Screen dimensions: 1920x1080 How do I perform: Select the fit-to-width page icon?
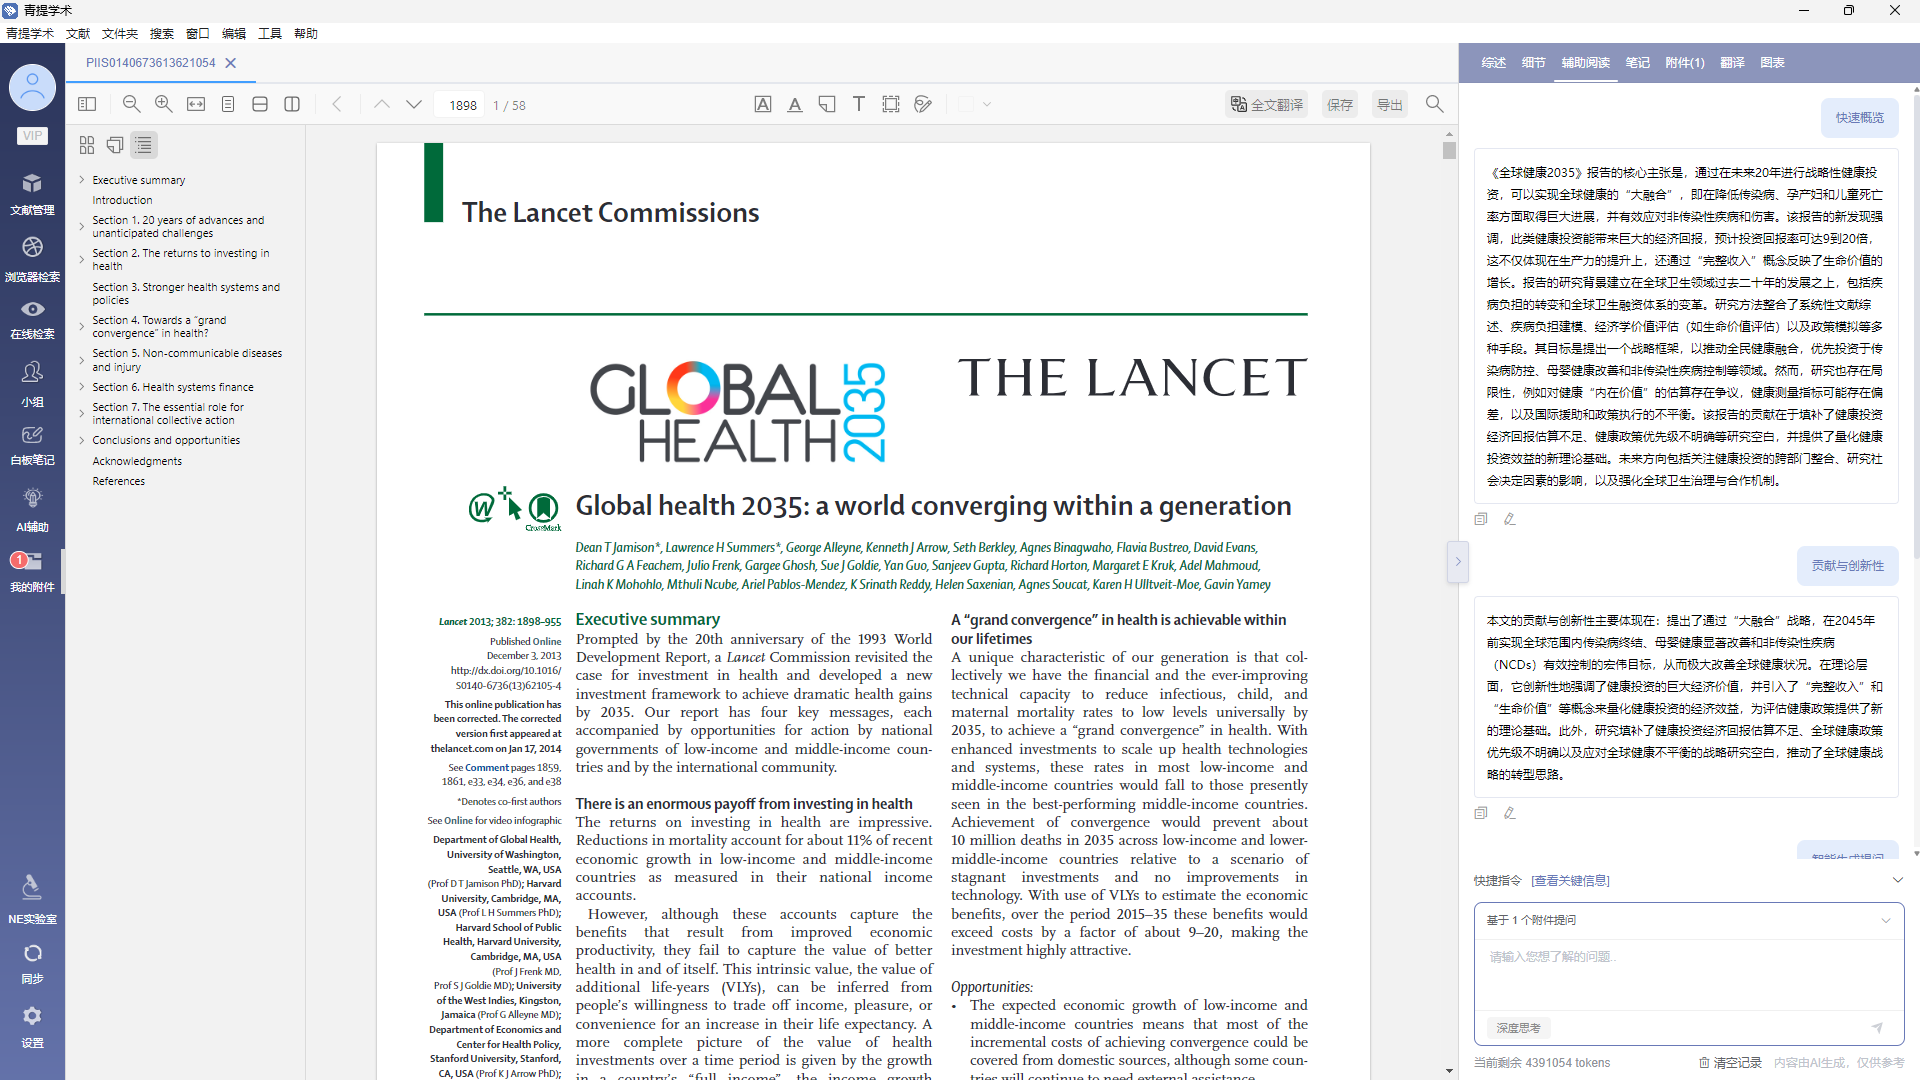[x=196, y=104]
